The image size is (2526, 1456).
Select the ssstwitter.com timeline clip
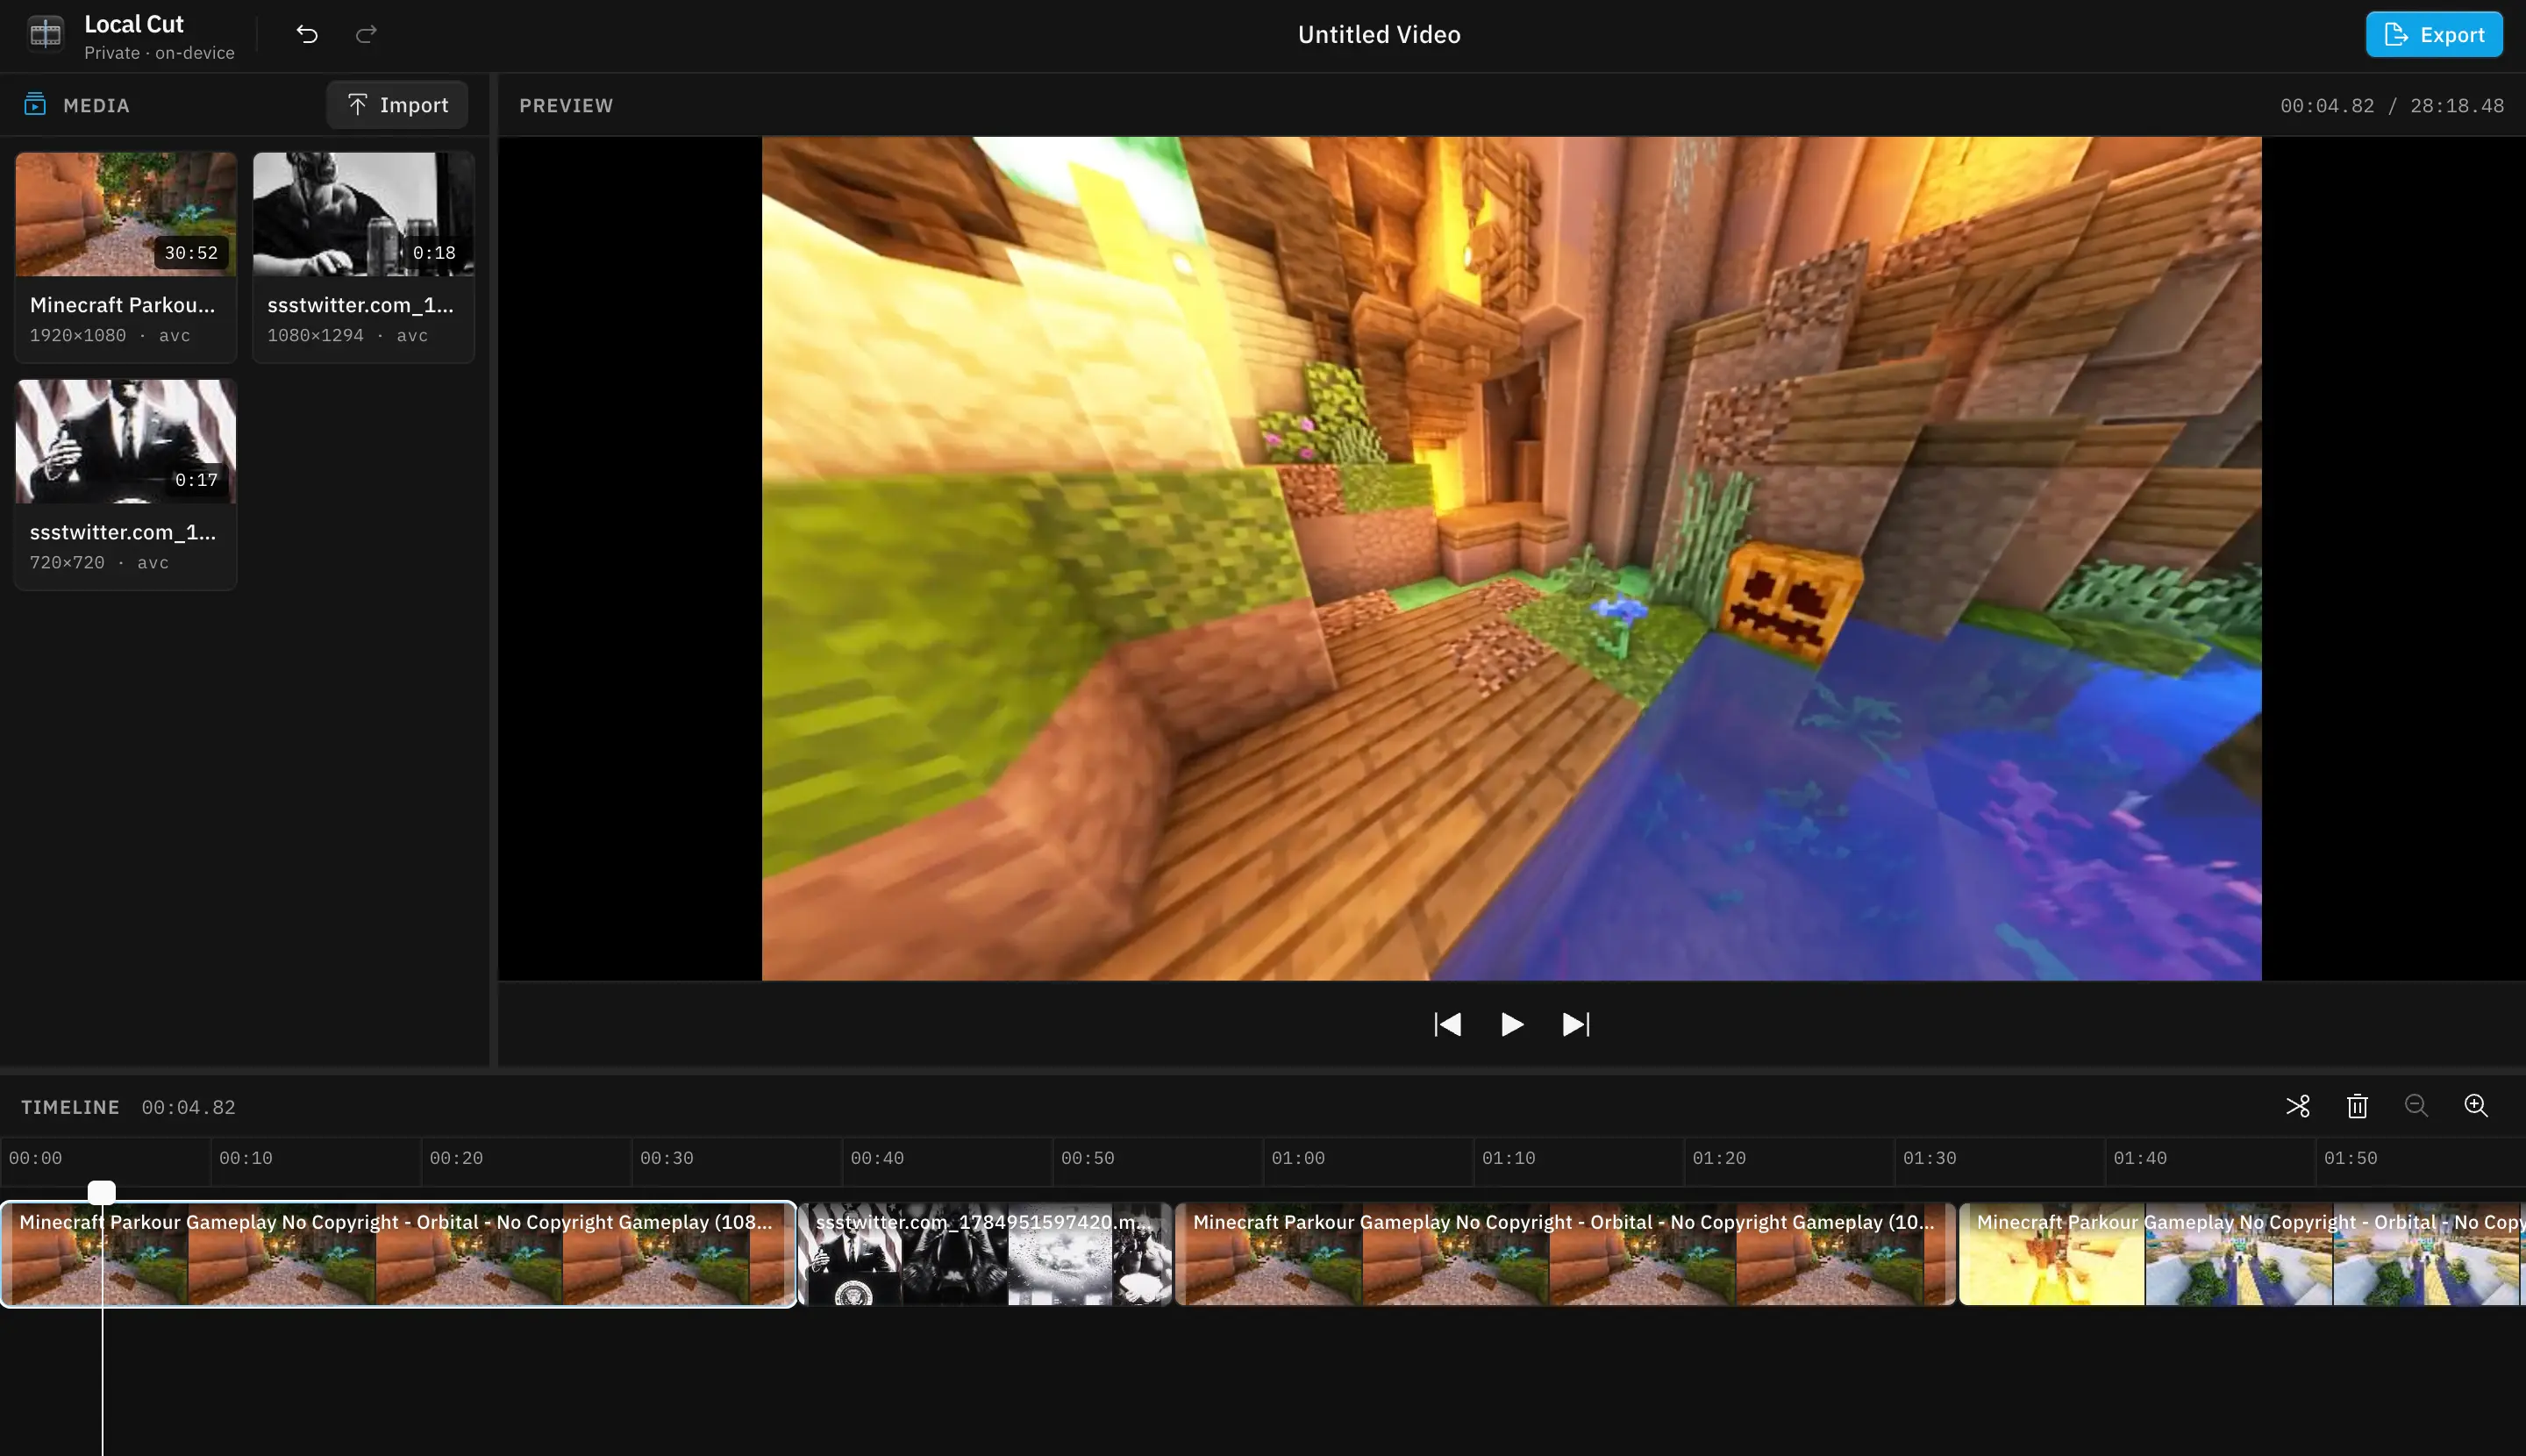985,1254
